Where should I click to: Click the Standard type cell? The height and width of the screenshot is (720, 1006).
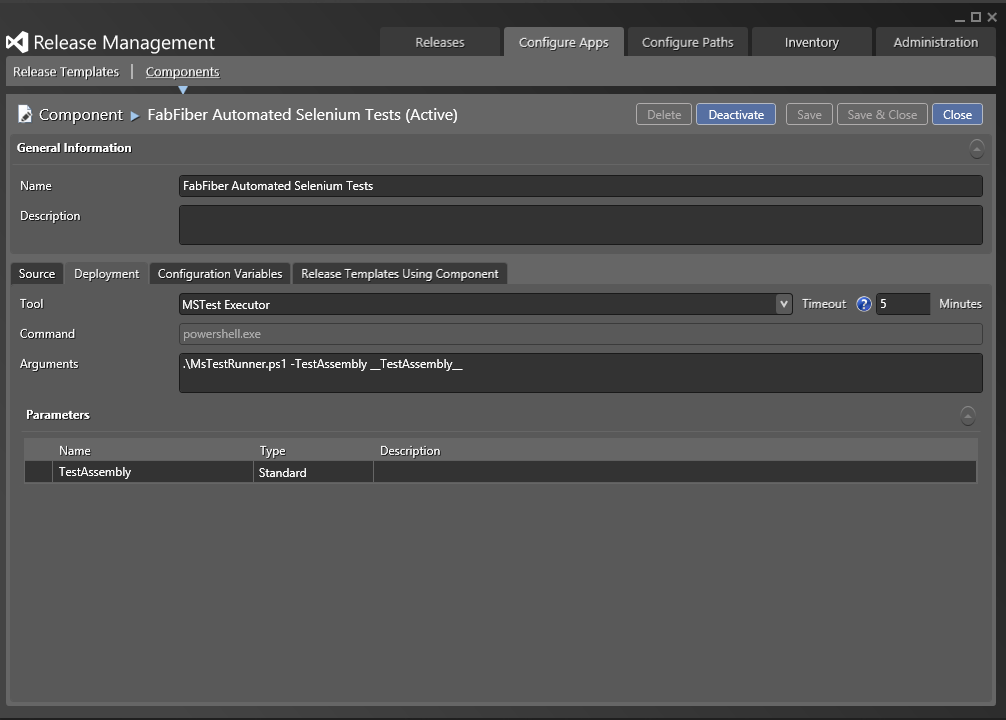pos(313,472)
